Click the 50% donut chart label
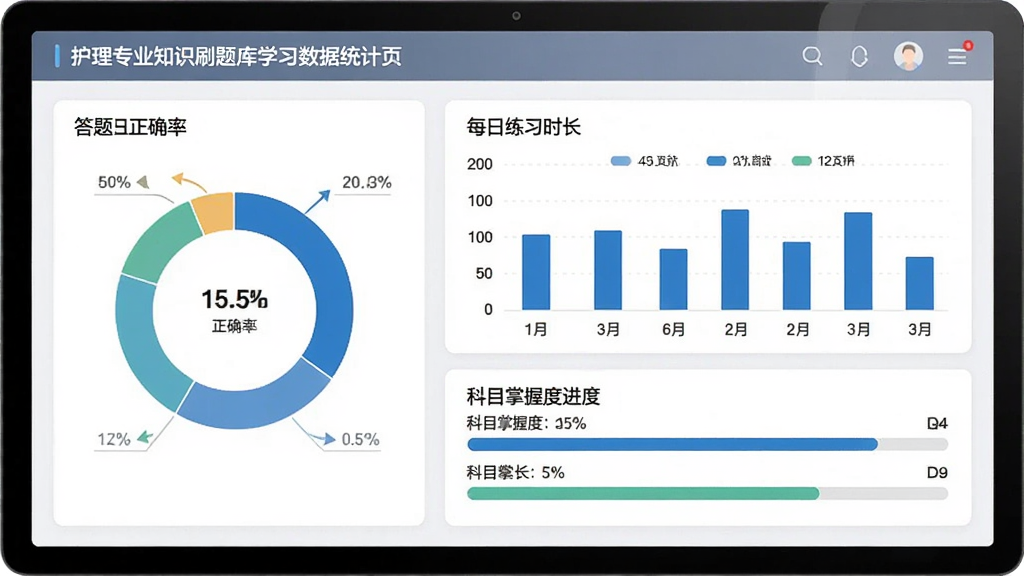The width and height of the screenshot is (1024, 576). [114, 182]
